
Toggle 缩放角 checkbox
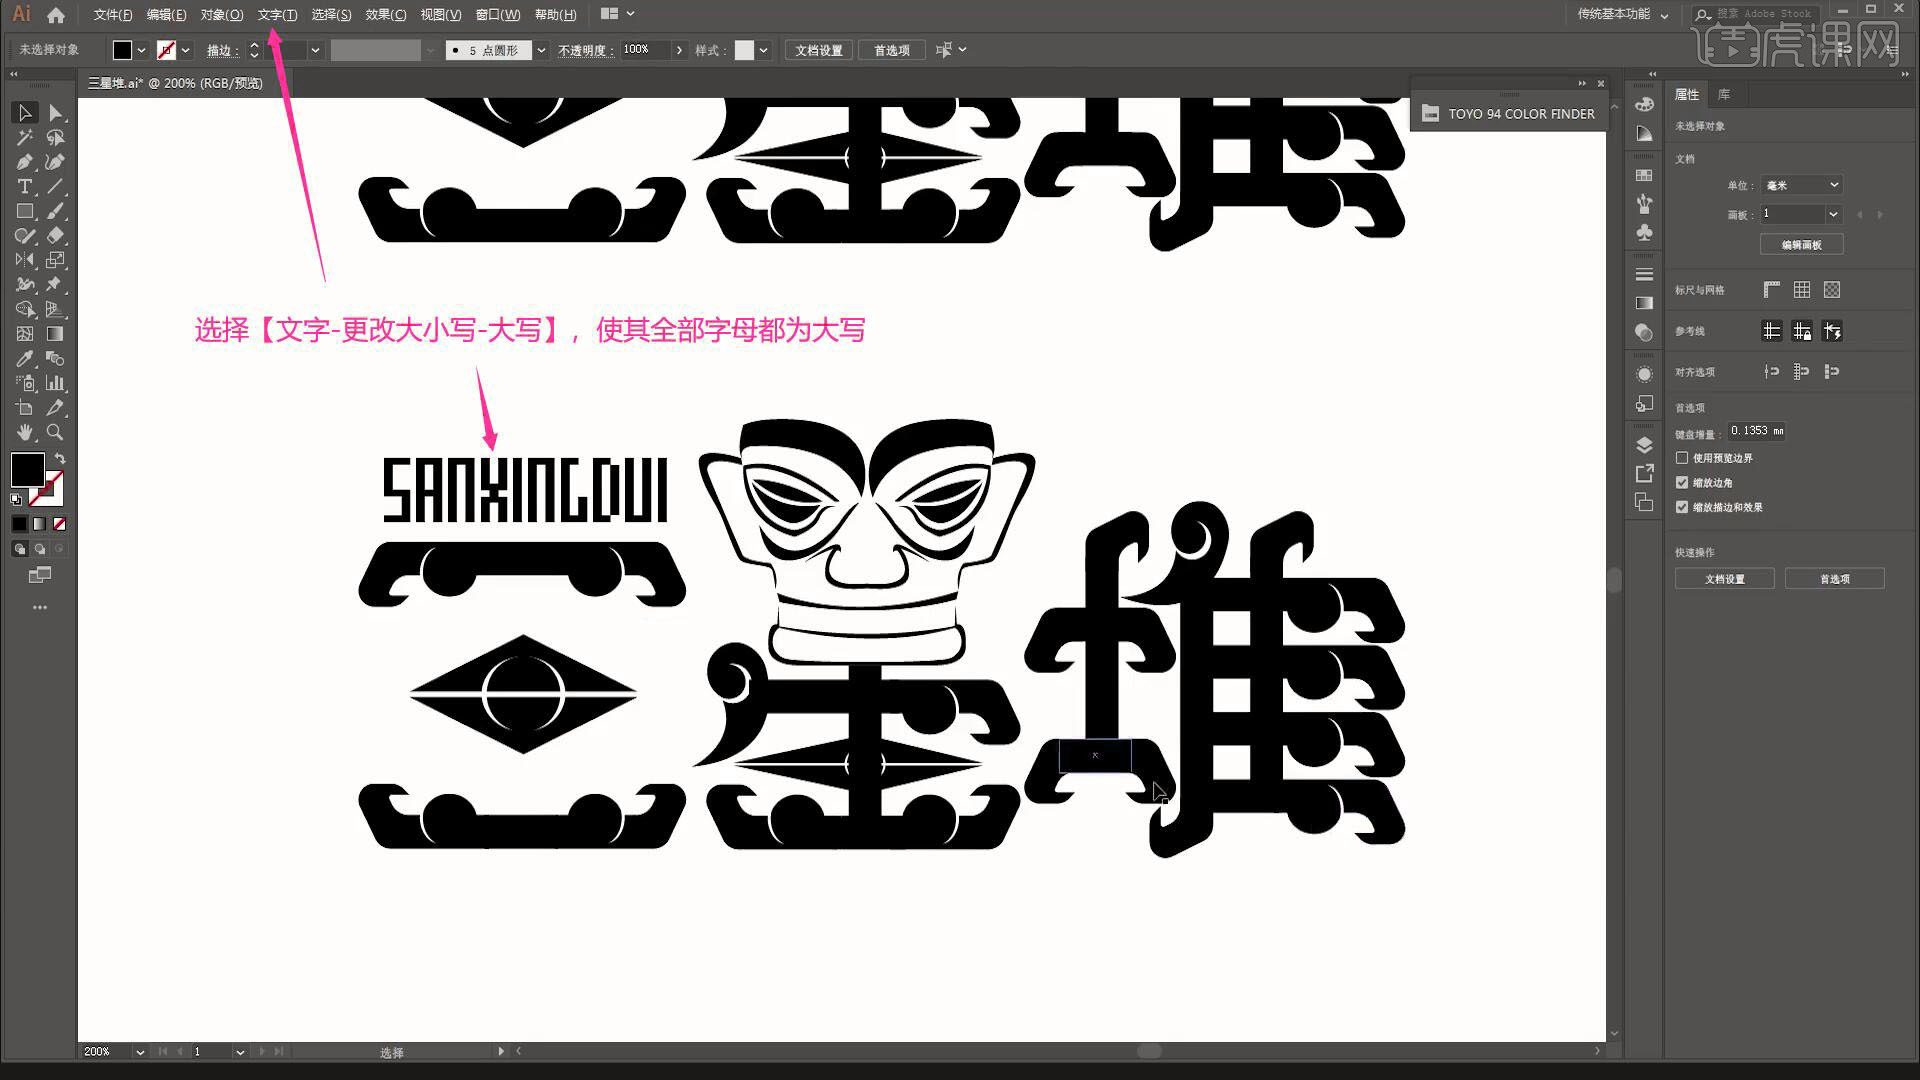(x=1681, y=481)
